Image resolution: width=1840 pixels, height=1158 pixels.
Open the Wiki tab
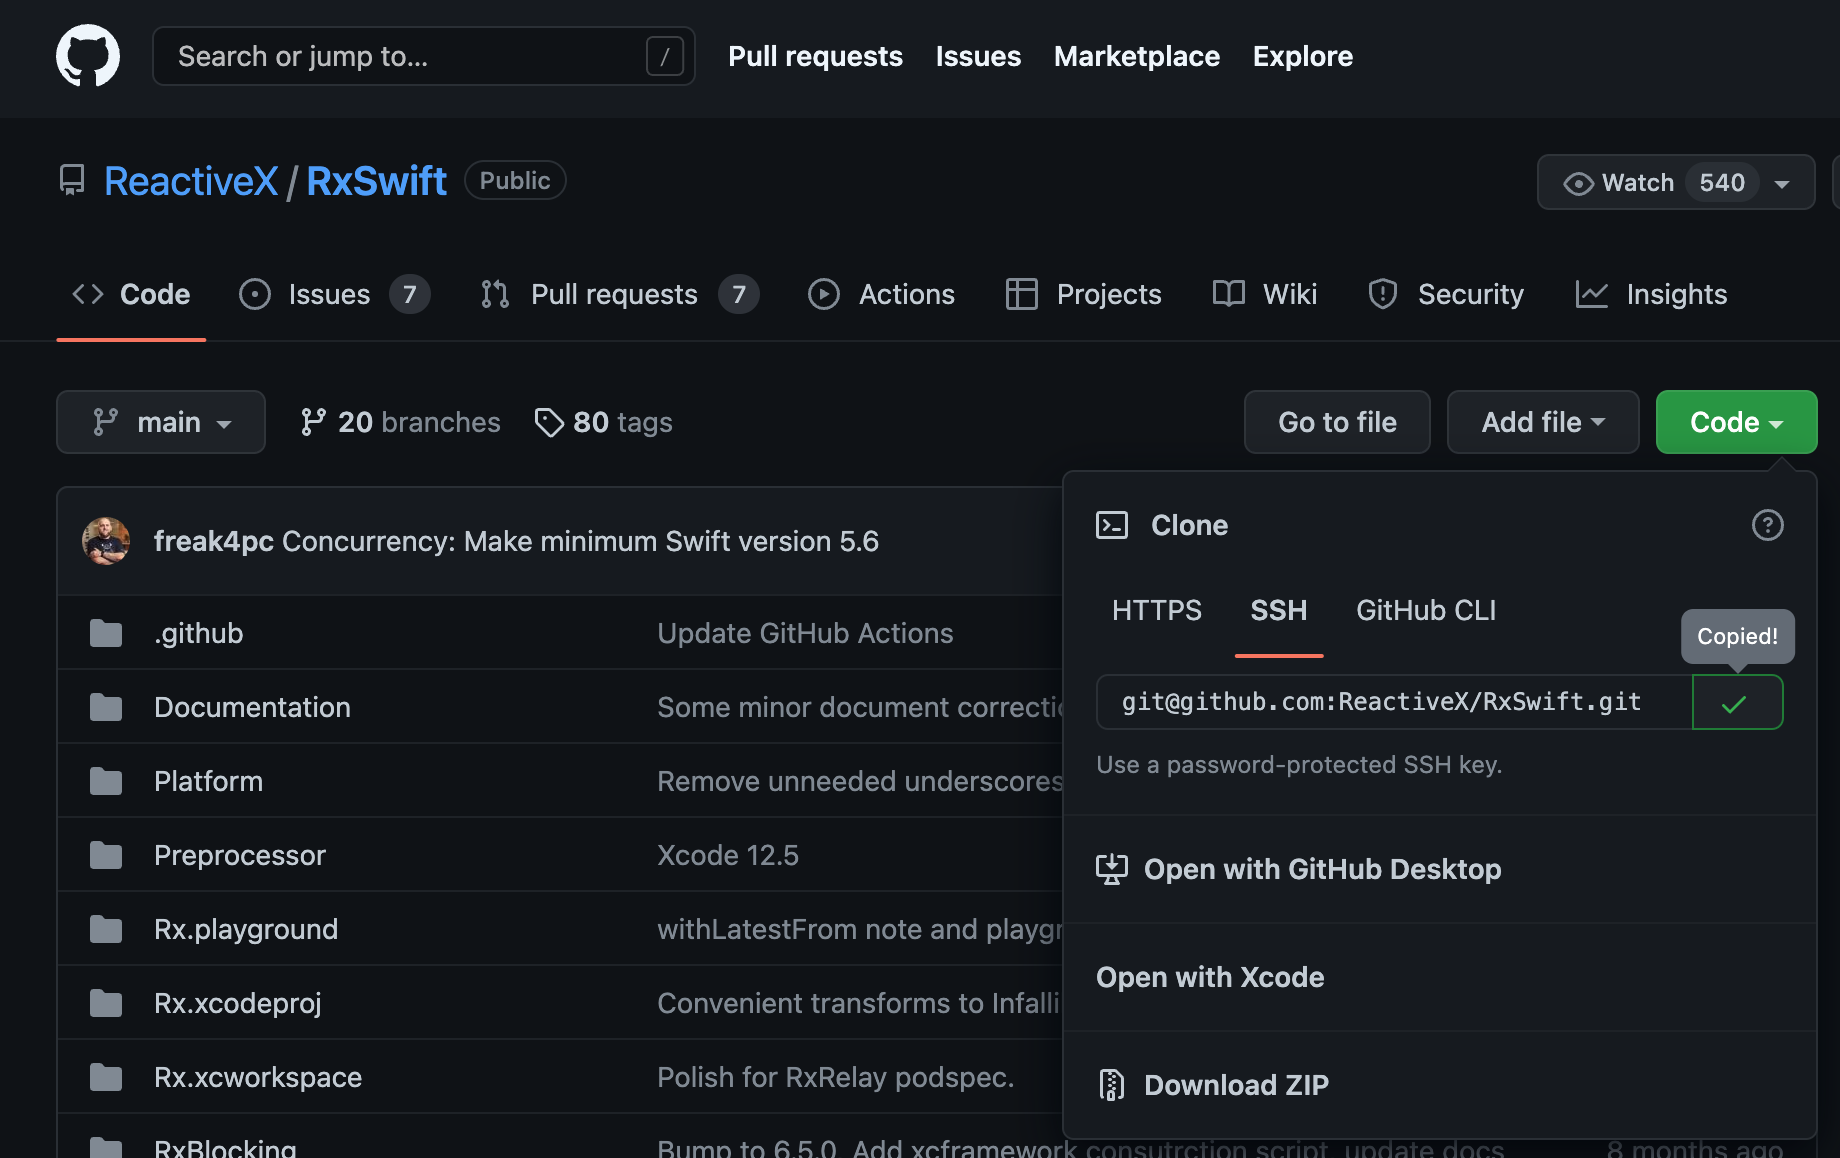(1264, 294)
